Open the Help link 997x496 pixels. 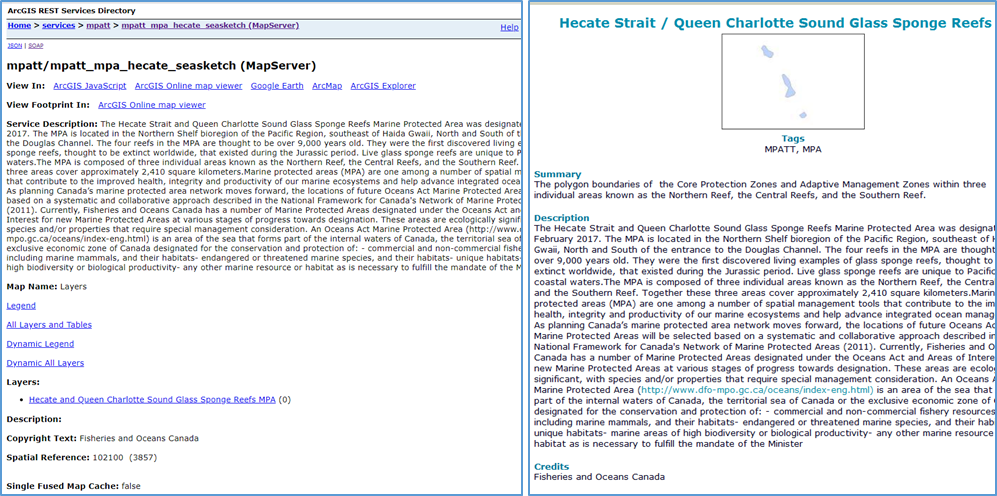coord(509,27)
